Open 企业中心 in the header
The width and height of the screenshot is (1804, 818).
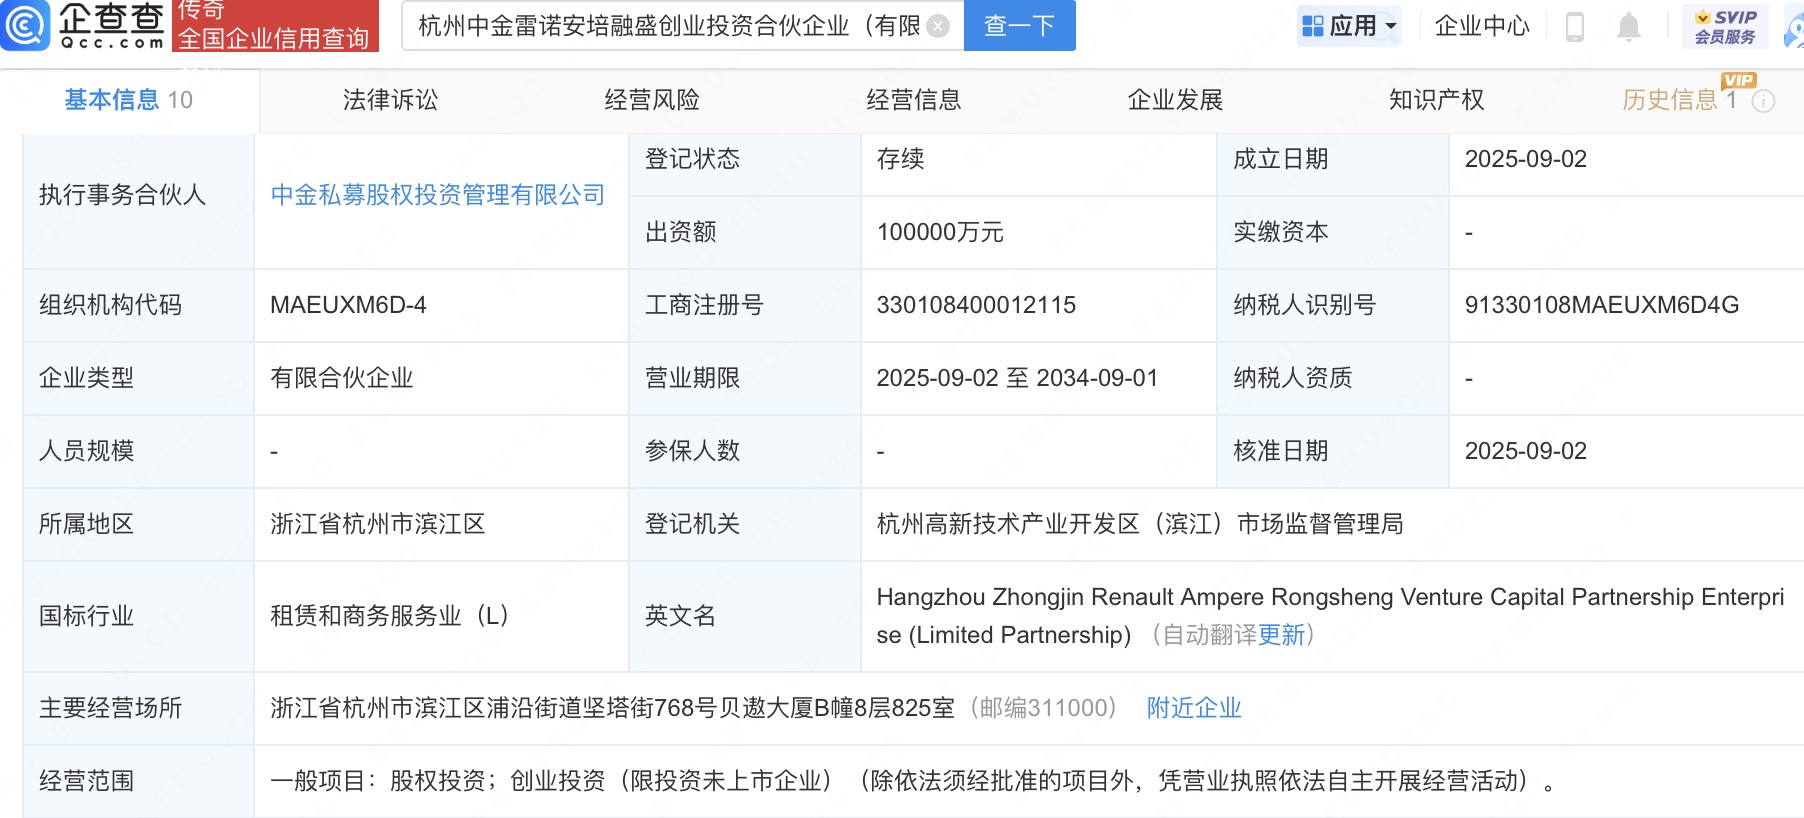[1482, 26]
